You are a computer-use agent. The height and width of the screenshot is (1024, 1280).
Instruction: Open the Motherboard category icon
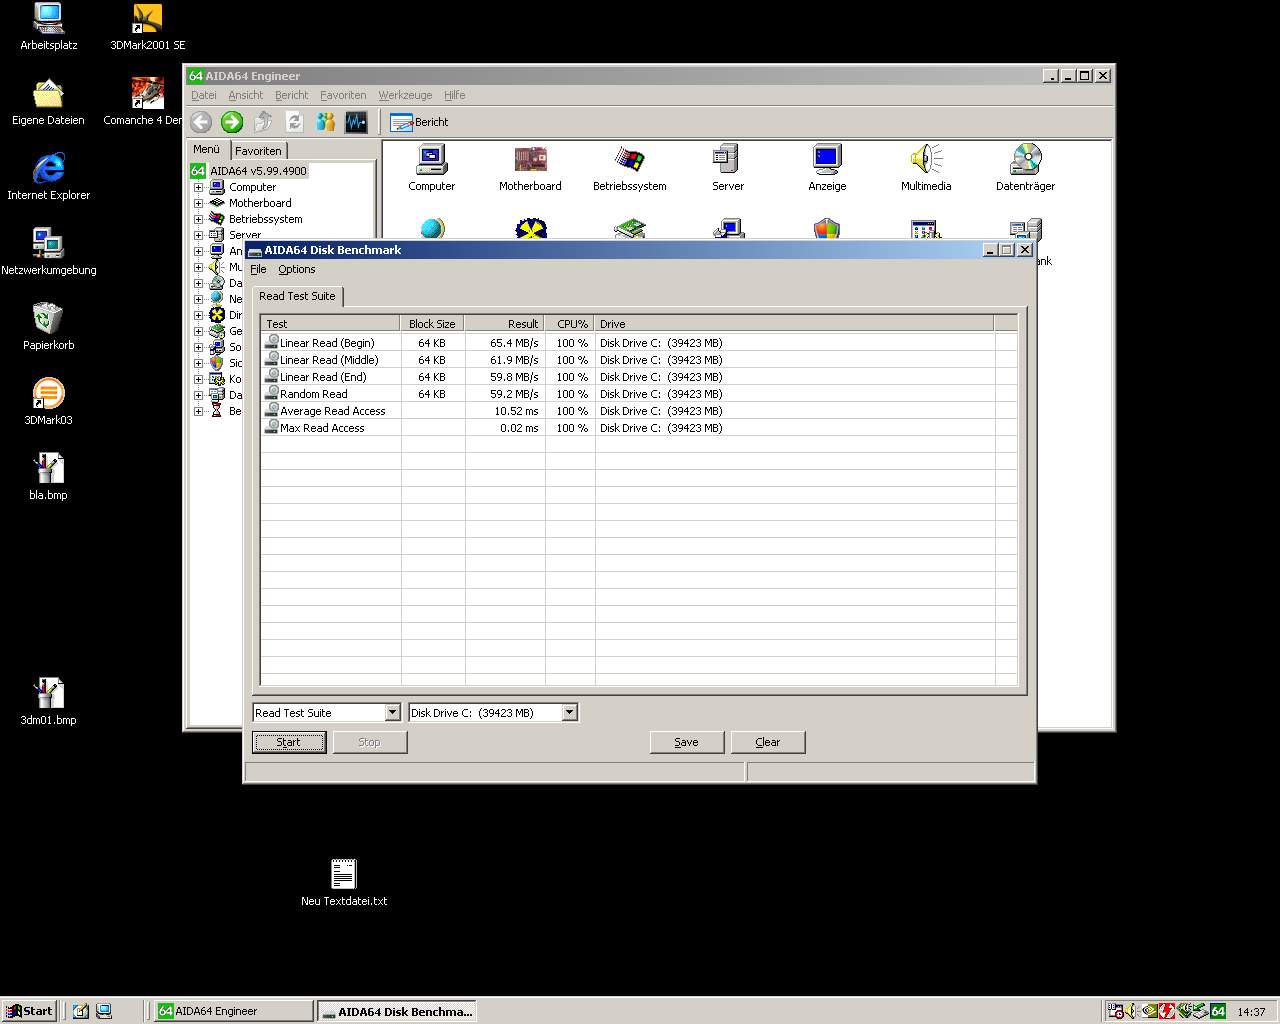[530, 168]
